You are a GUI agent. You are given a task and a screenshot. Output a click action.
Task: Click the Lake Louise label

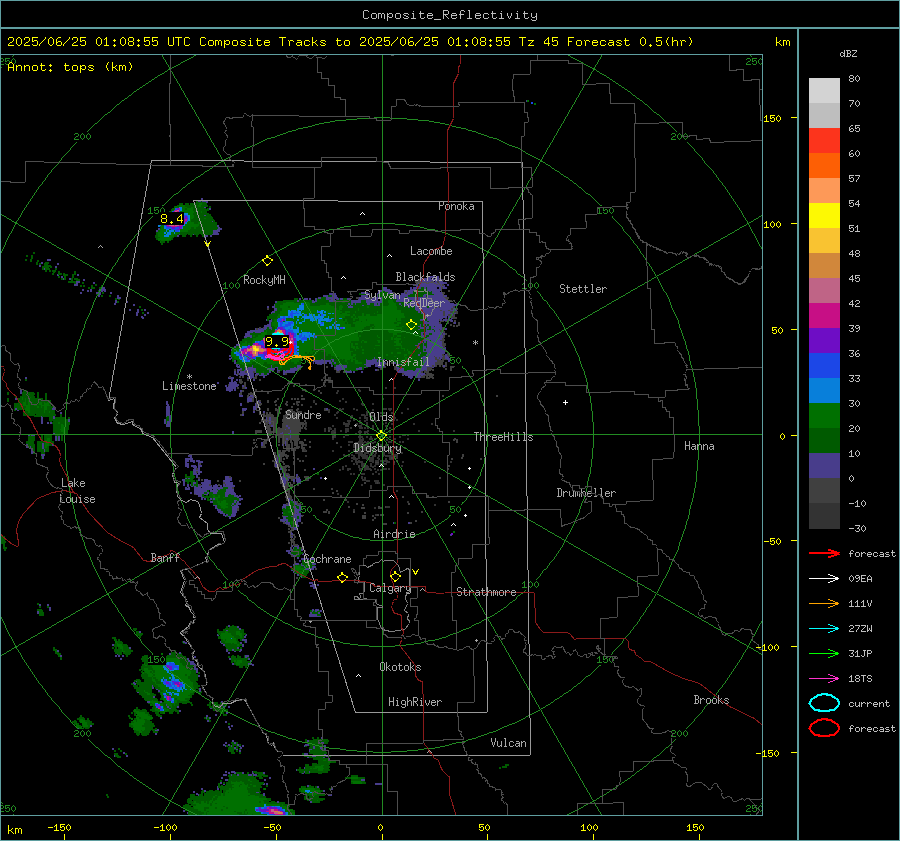click(78, 491)
